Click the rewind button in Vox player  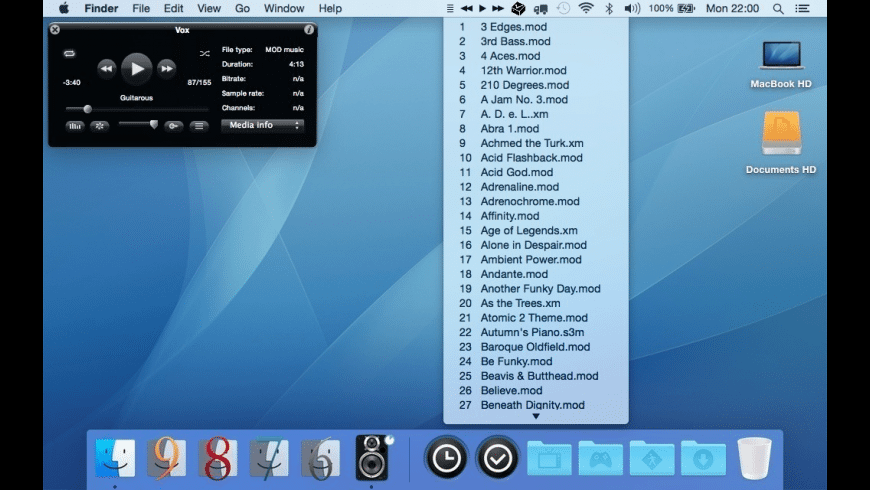point(107,68)
